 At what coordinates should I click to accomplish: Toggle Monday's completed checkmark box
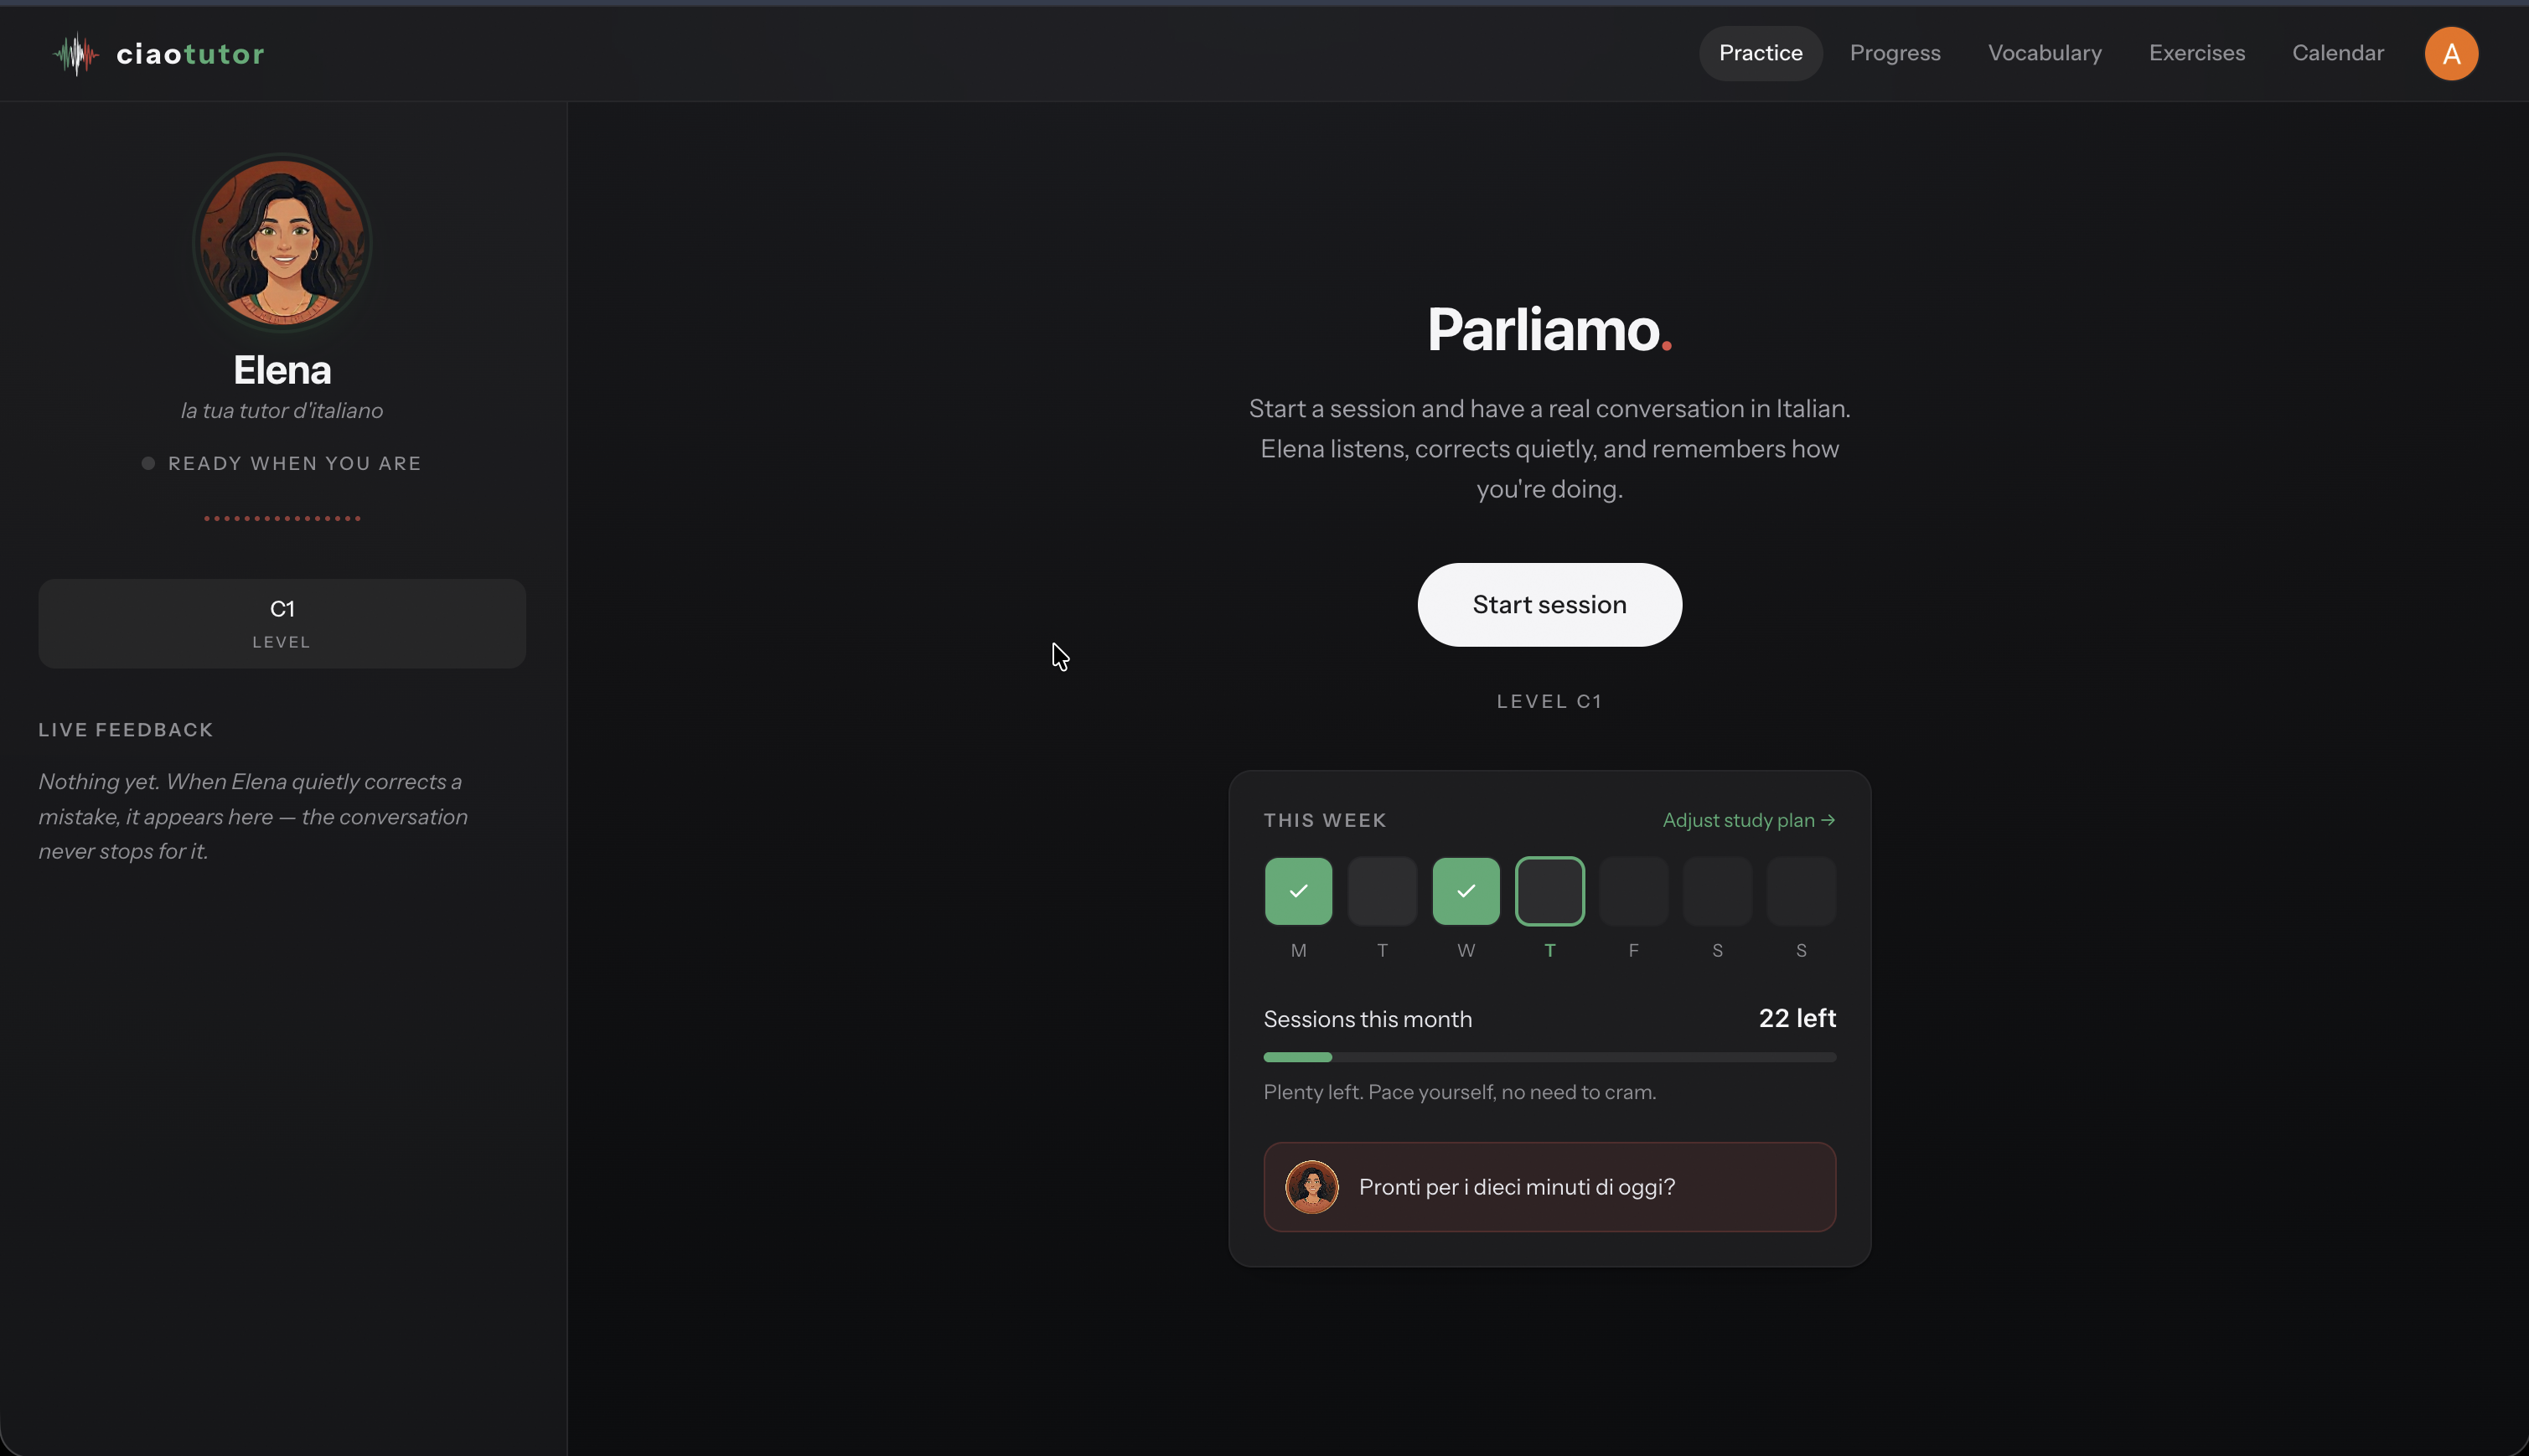pos(1298,891)
